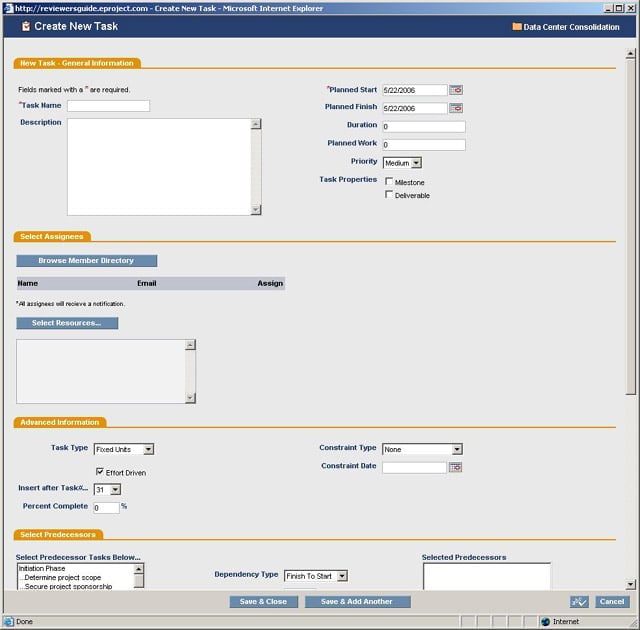Click the Data Center Consolidation project link
This screenshot has height=630, width=640.
click(571, 27)
